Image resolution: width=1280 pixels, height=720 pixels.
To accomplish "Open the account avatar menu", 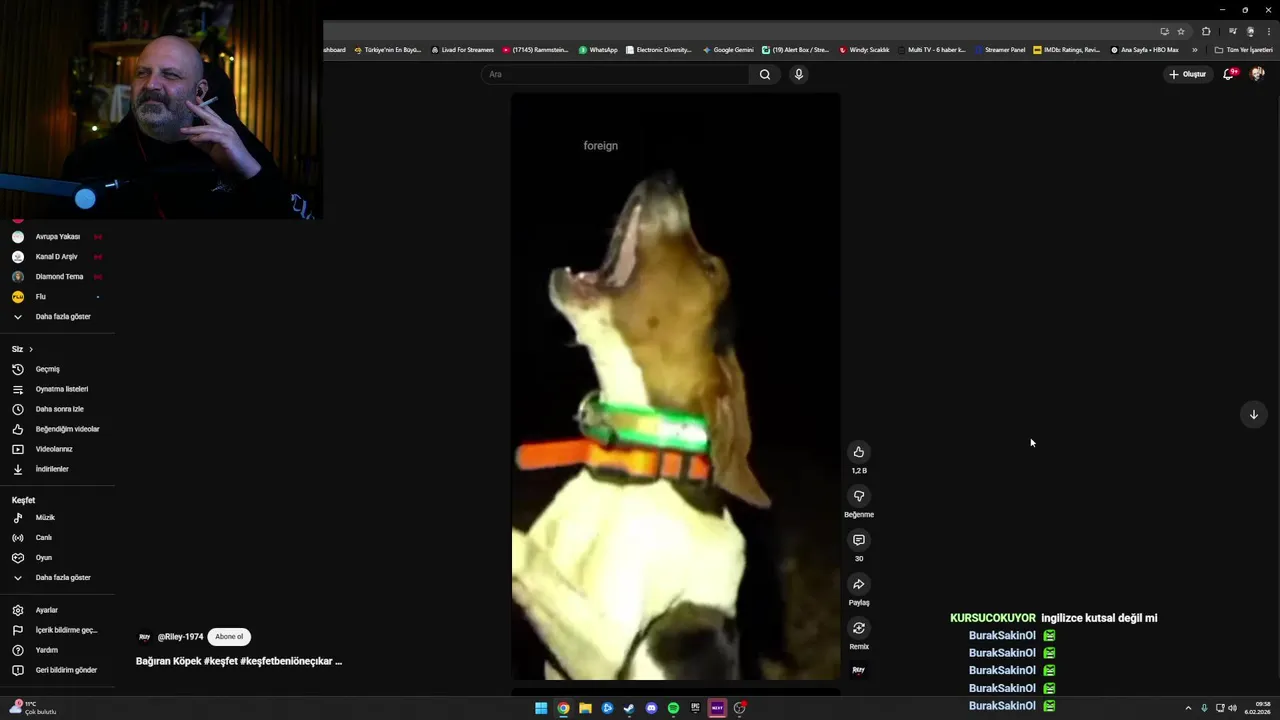I will pos(1258,74).
